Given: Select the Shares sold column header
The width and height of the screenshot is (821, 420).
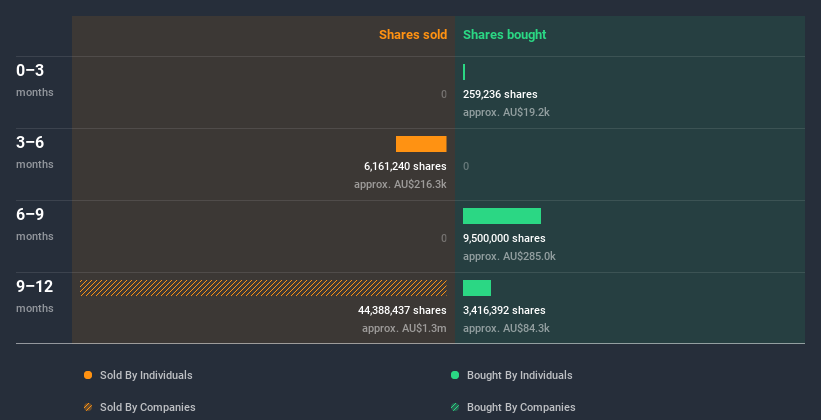Looking at the screenshot, I should coord(413,35).
